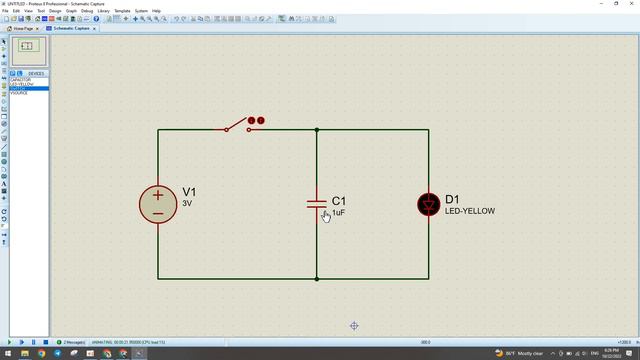Click the weather widget in the taskbar
Viewport: 640px width, 360px height.
(x=519, y=353)
